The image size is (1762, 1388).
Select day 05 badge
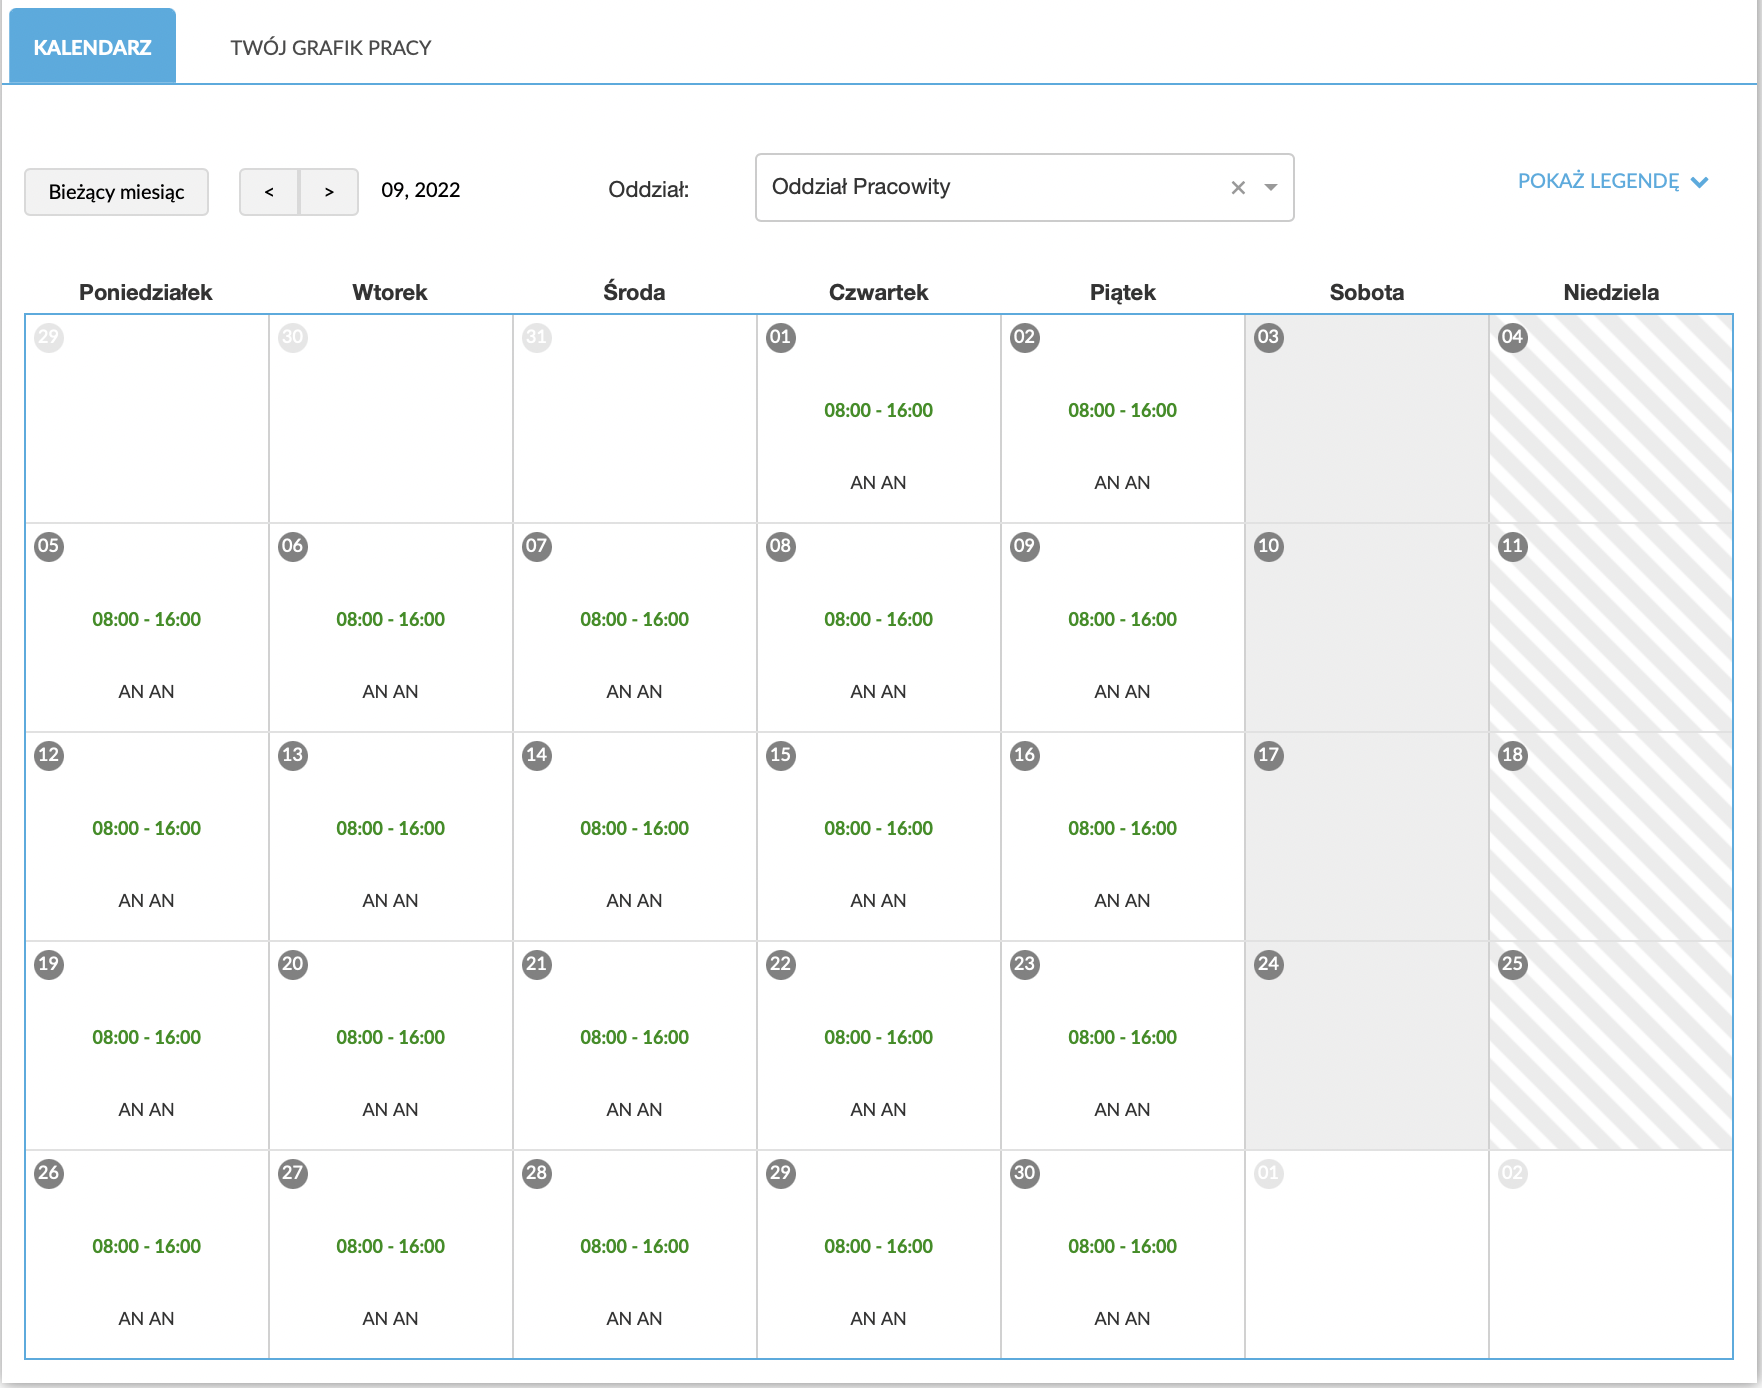49,546
